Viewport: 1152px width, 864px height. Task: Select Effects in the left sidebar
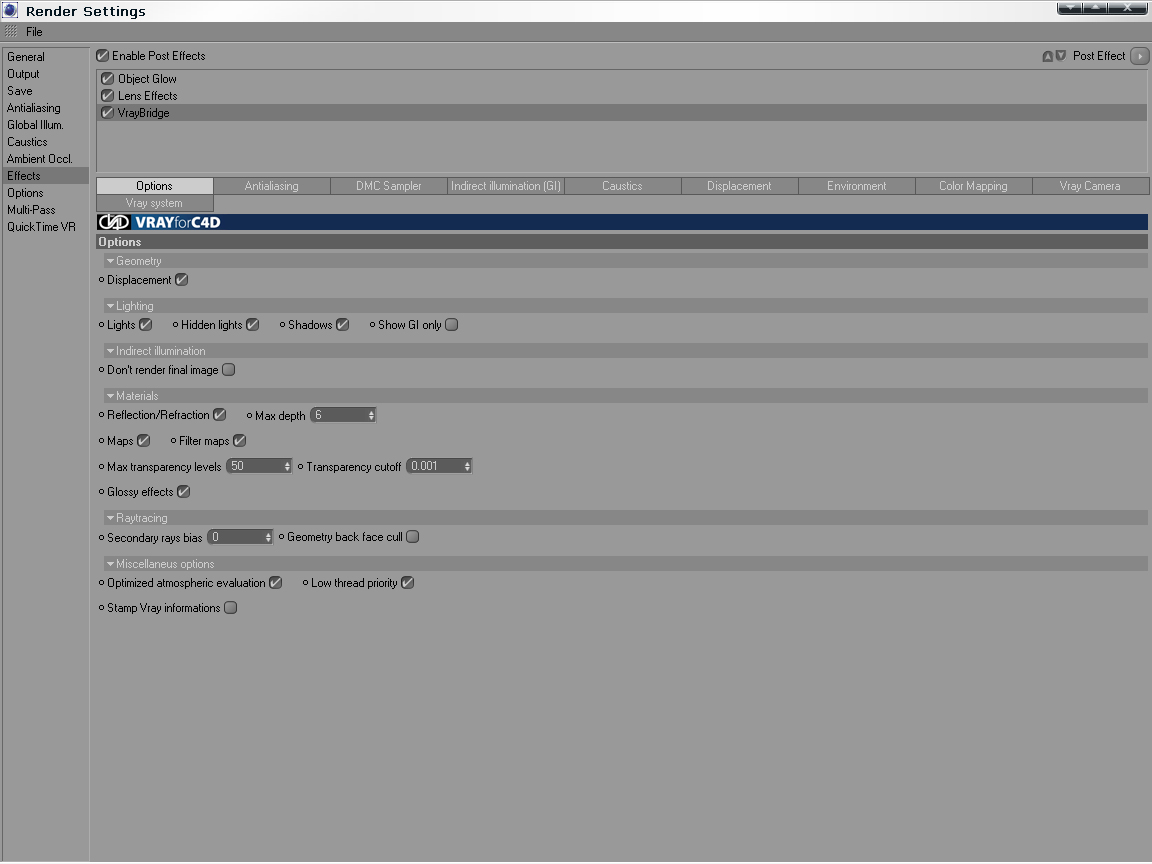pyautogui.click(x=46, y=176)
